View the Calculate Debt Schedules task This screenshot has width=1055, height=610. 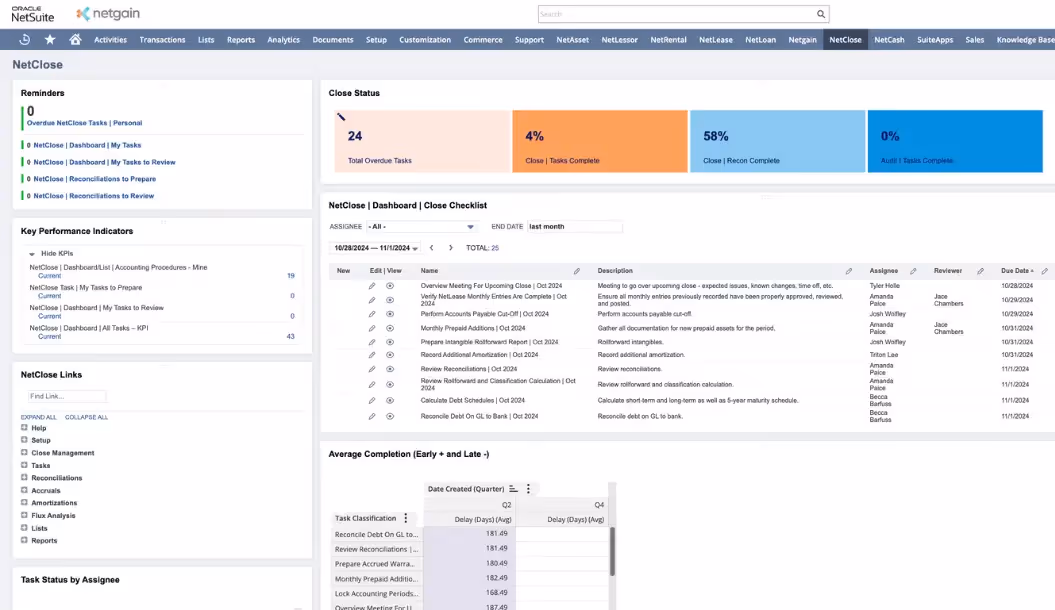[x=390, y=400]
